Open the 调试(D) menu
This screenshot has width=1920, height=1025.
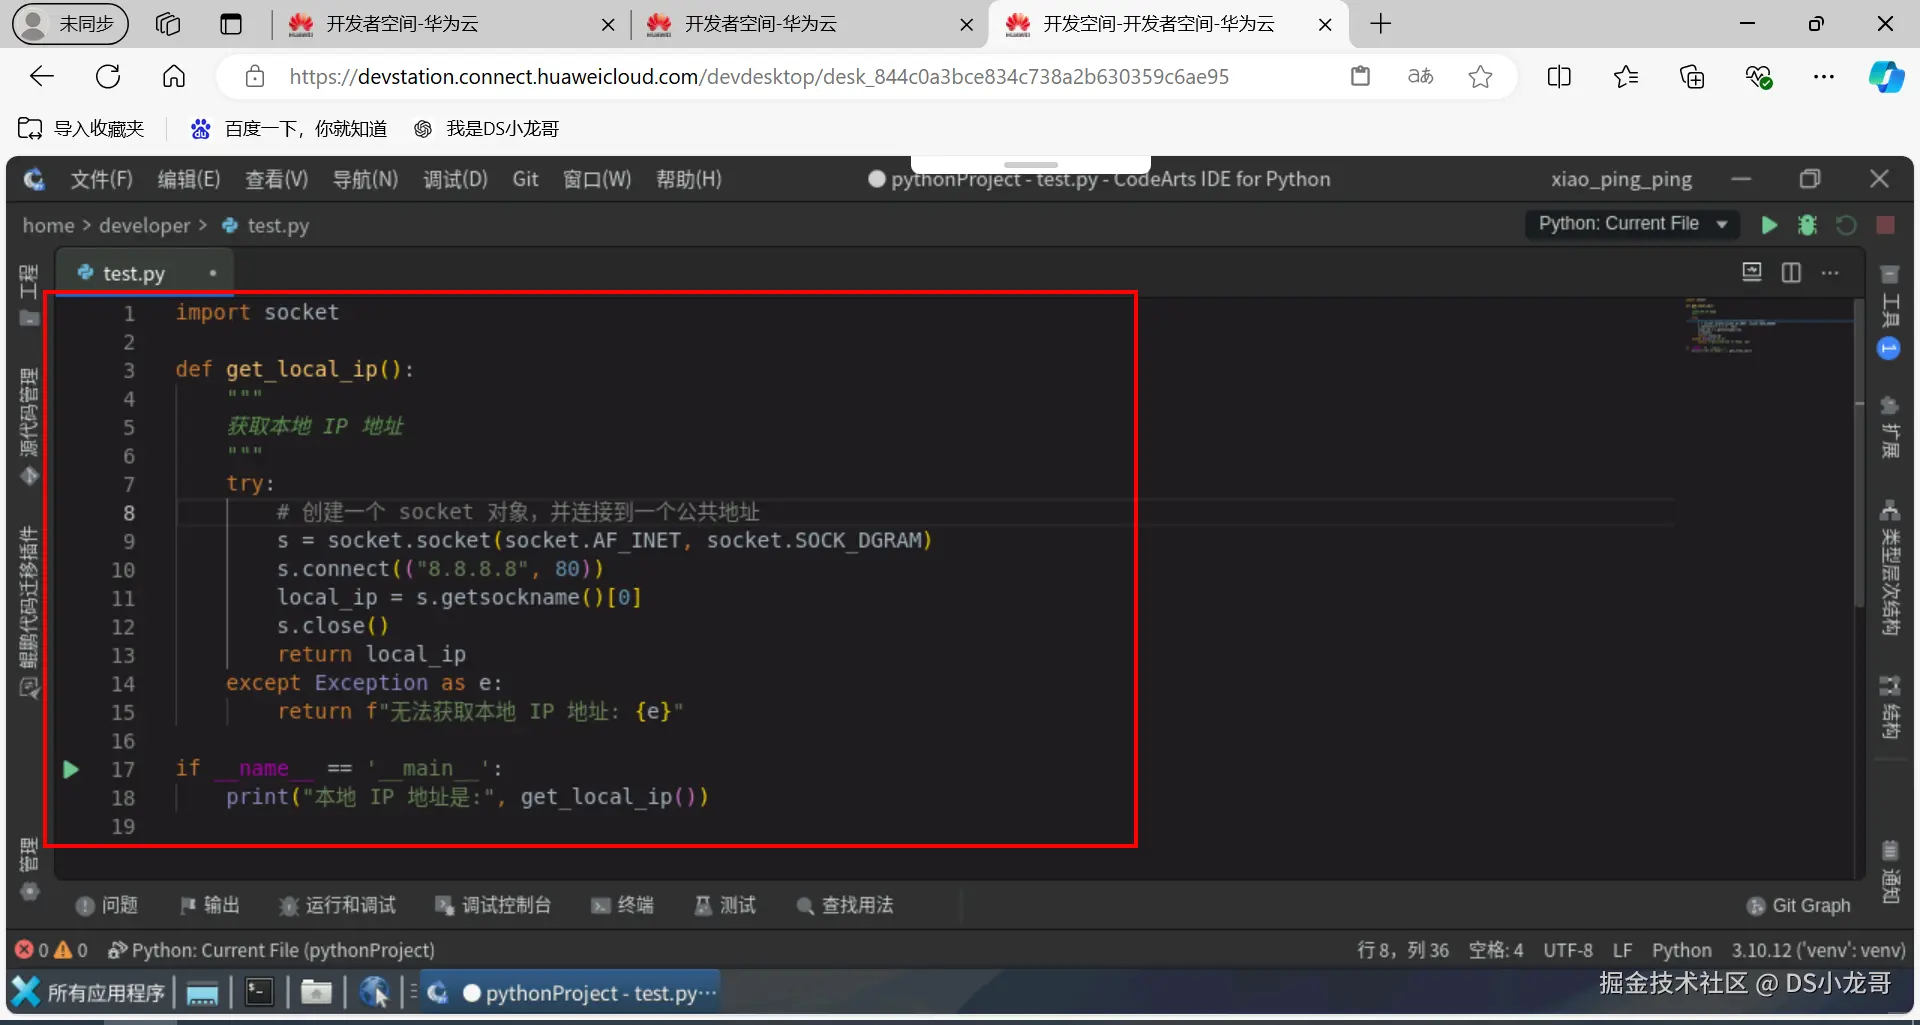[455, 179]
